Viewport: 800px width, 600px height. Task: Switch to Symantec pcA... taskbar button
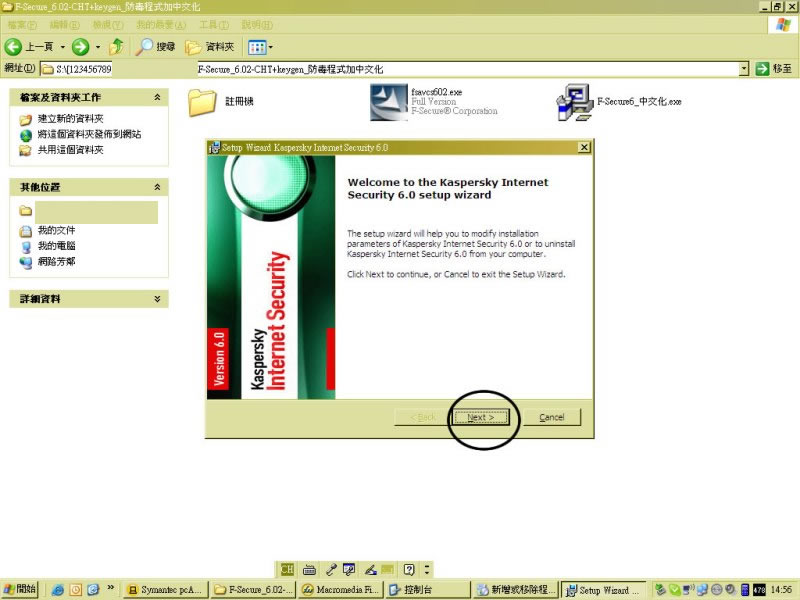click(166, 590)
